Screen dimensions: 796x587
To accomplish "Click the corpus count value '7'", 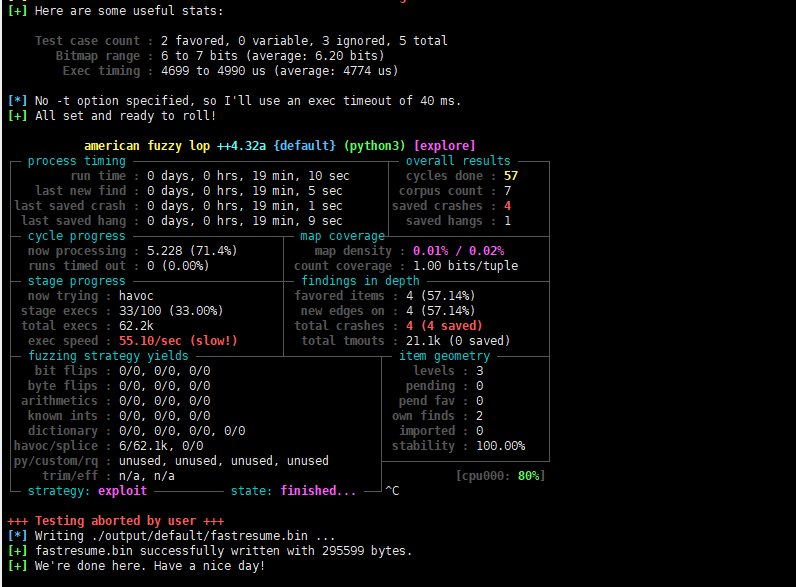I will pyautogui.click(x=507, y=191).
